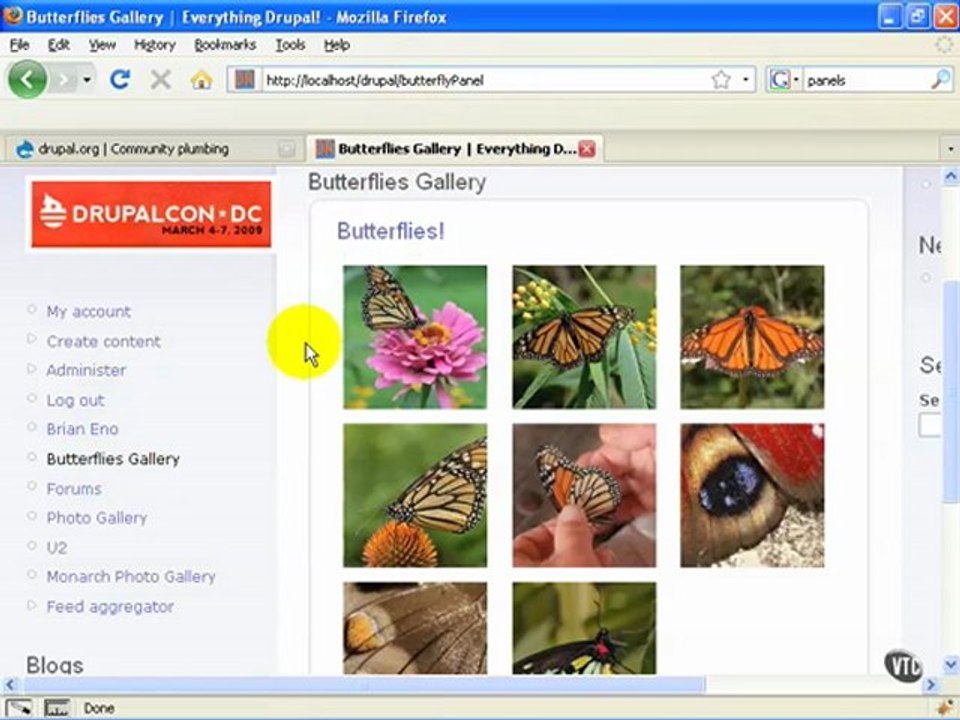Open the Administer link
This screenshot has width=960, height=720.
(86, 370)
